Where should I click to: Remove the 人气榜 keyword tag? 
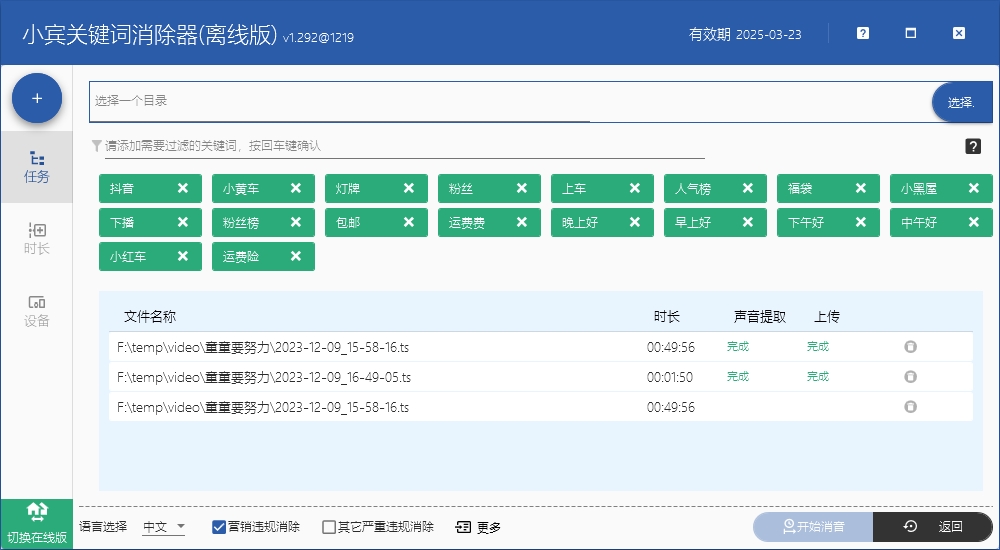click(x=747, y=188)
